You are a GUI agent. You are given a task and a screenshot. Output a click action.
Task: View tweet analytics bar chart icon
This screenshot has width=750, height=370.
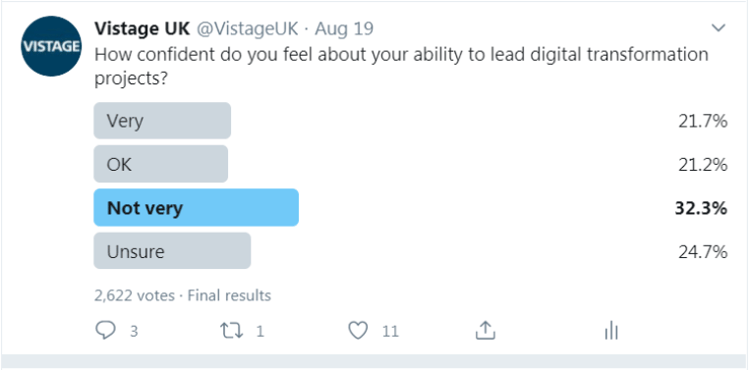pyautogui.click(x=612, y=330)
